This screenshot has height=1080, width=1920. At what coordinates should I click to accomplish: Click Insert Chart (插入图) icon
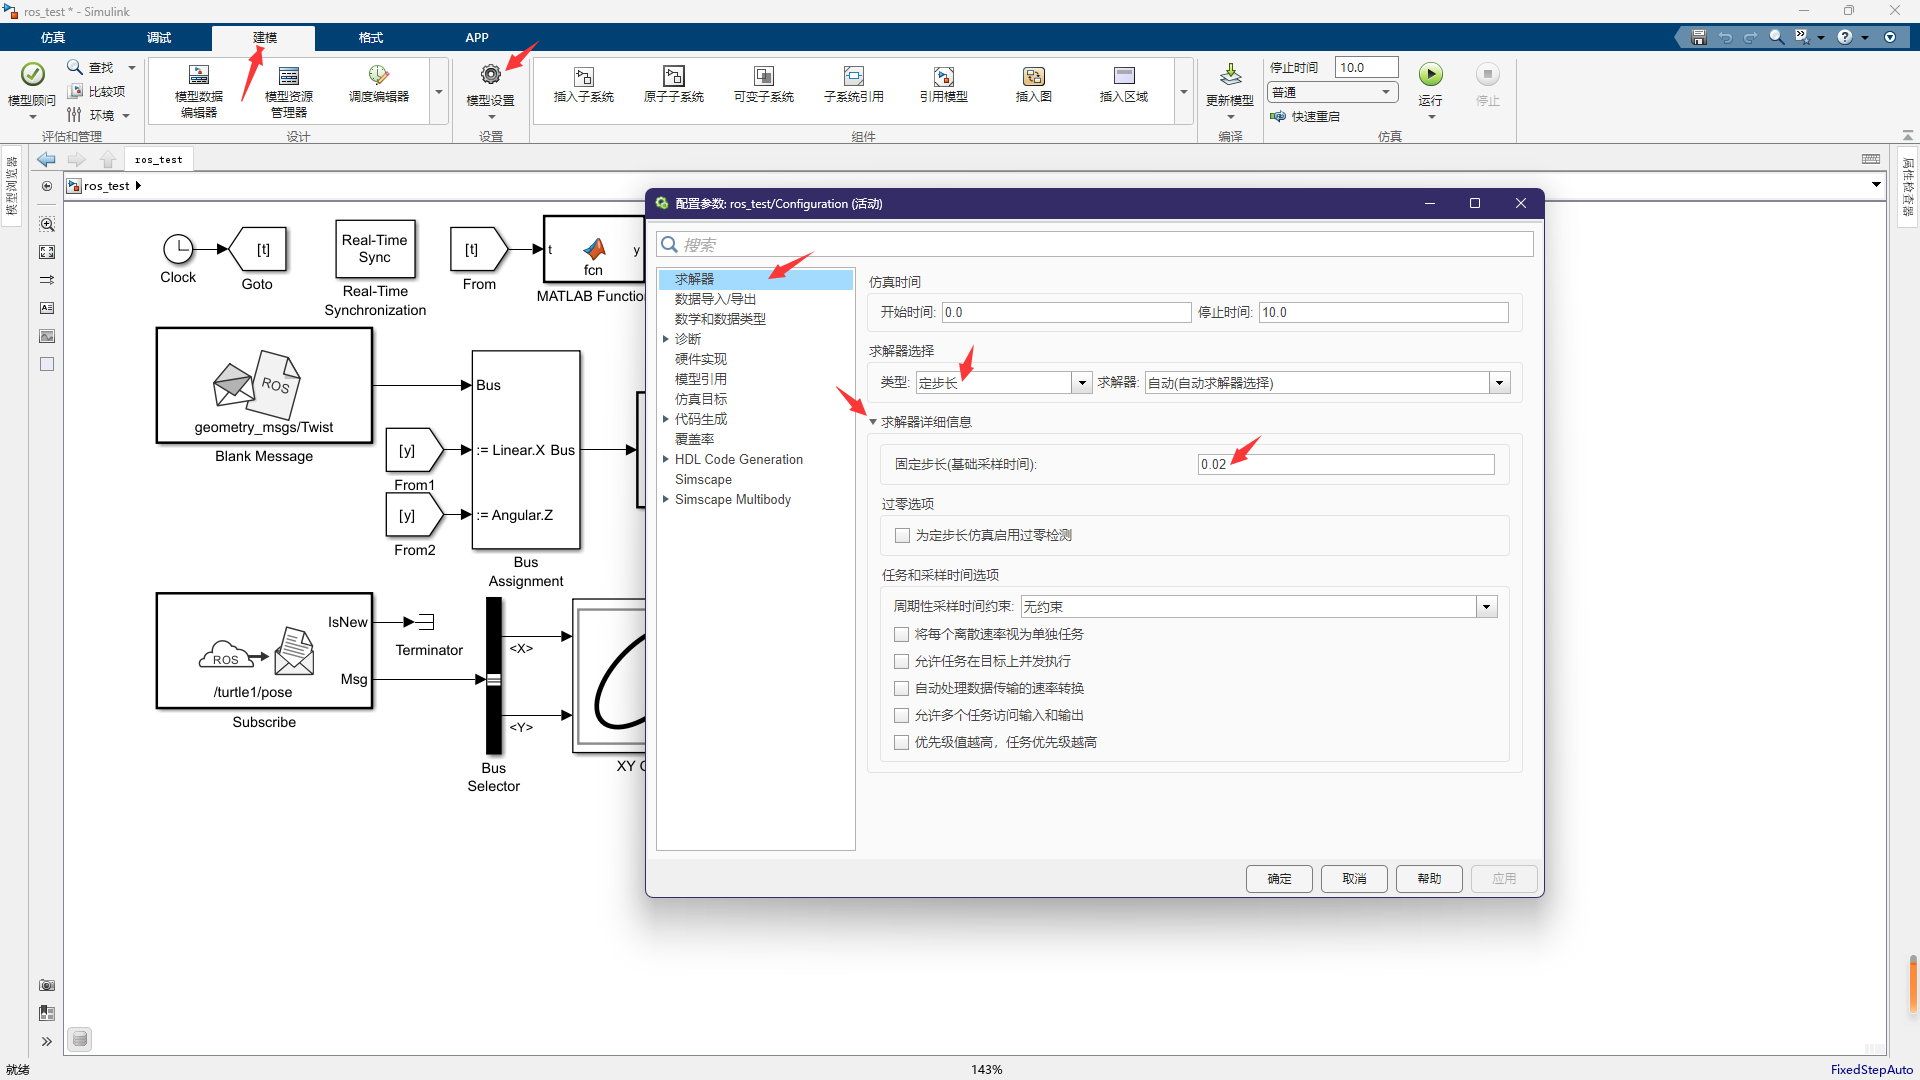[1034, 77]
